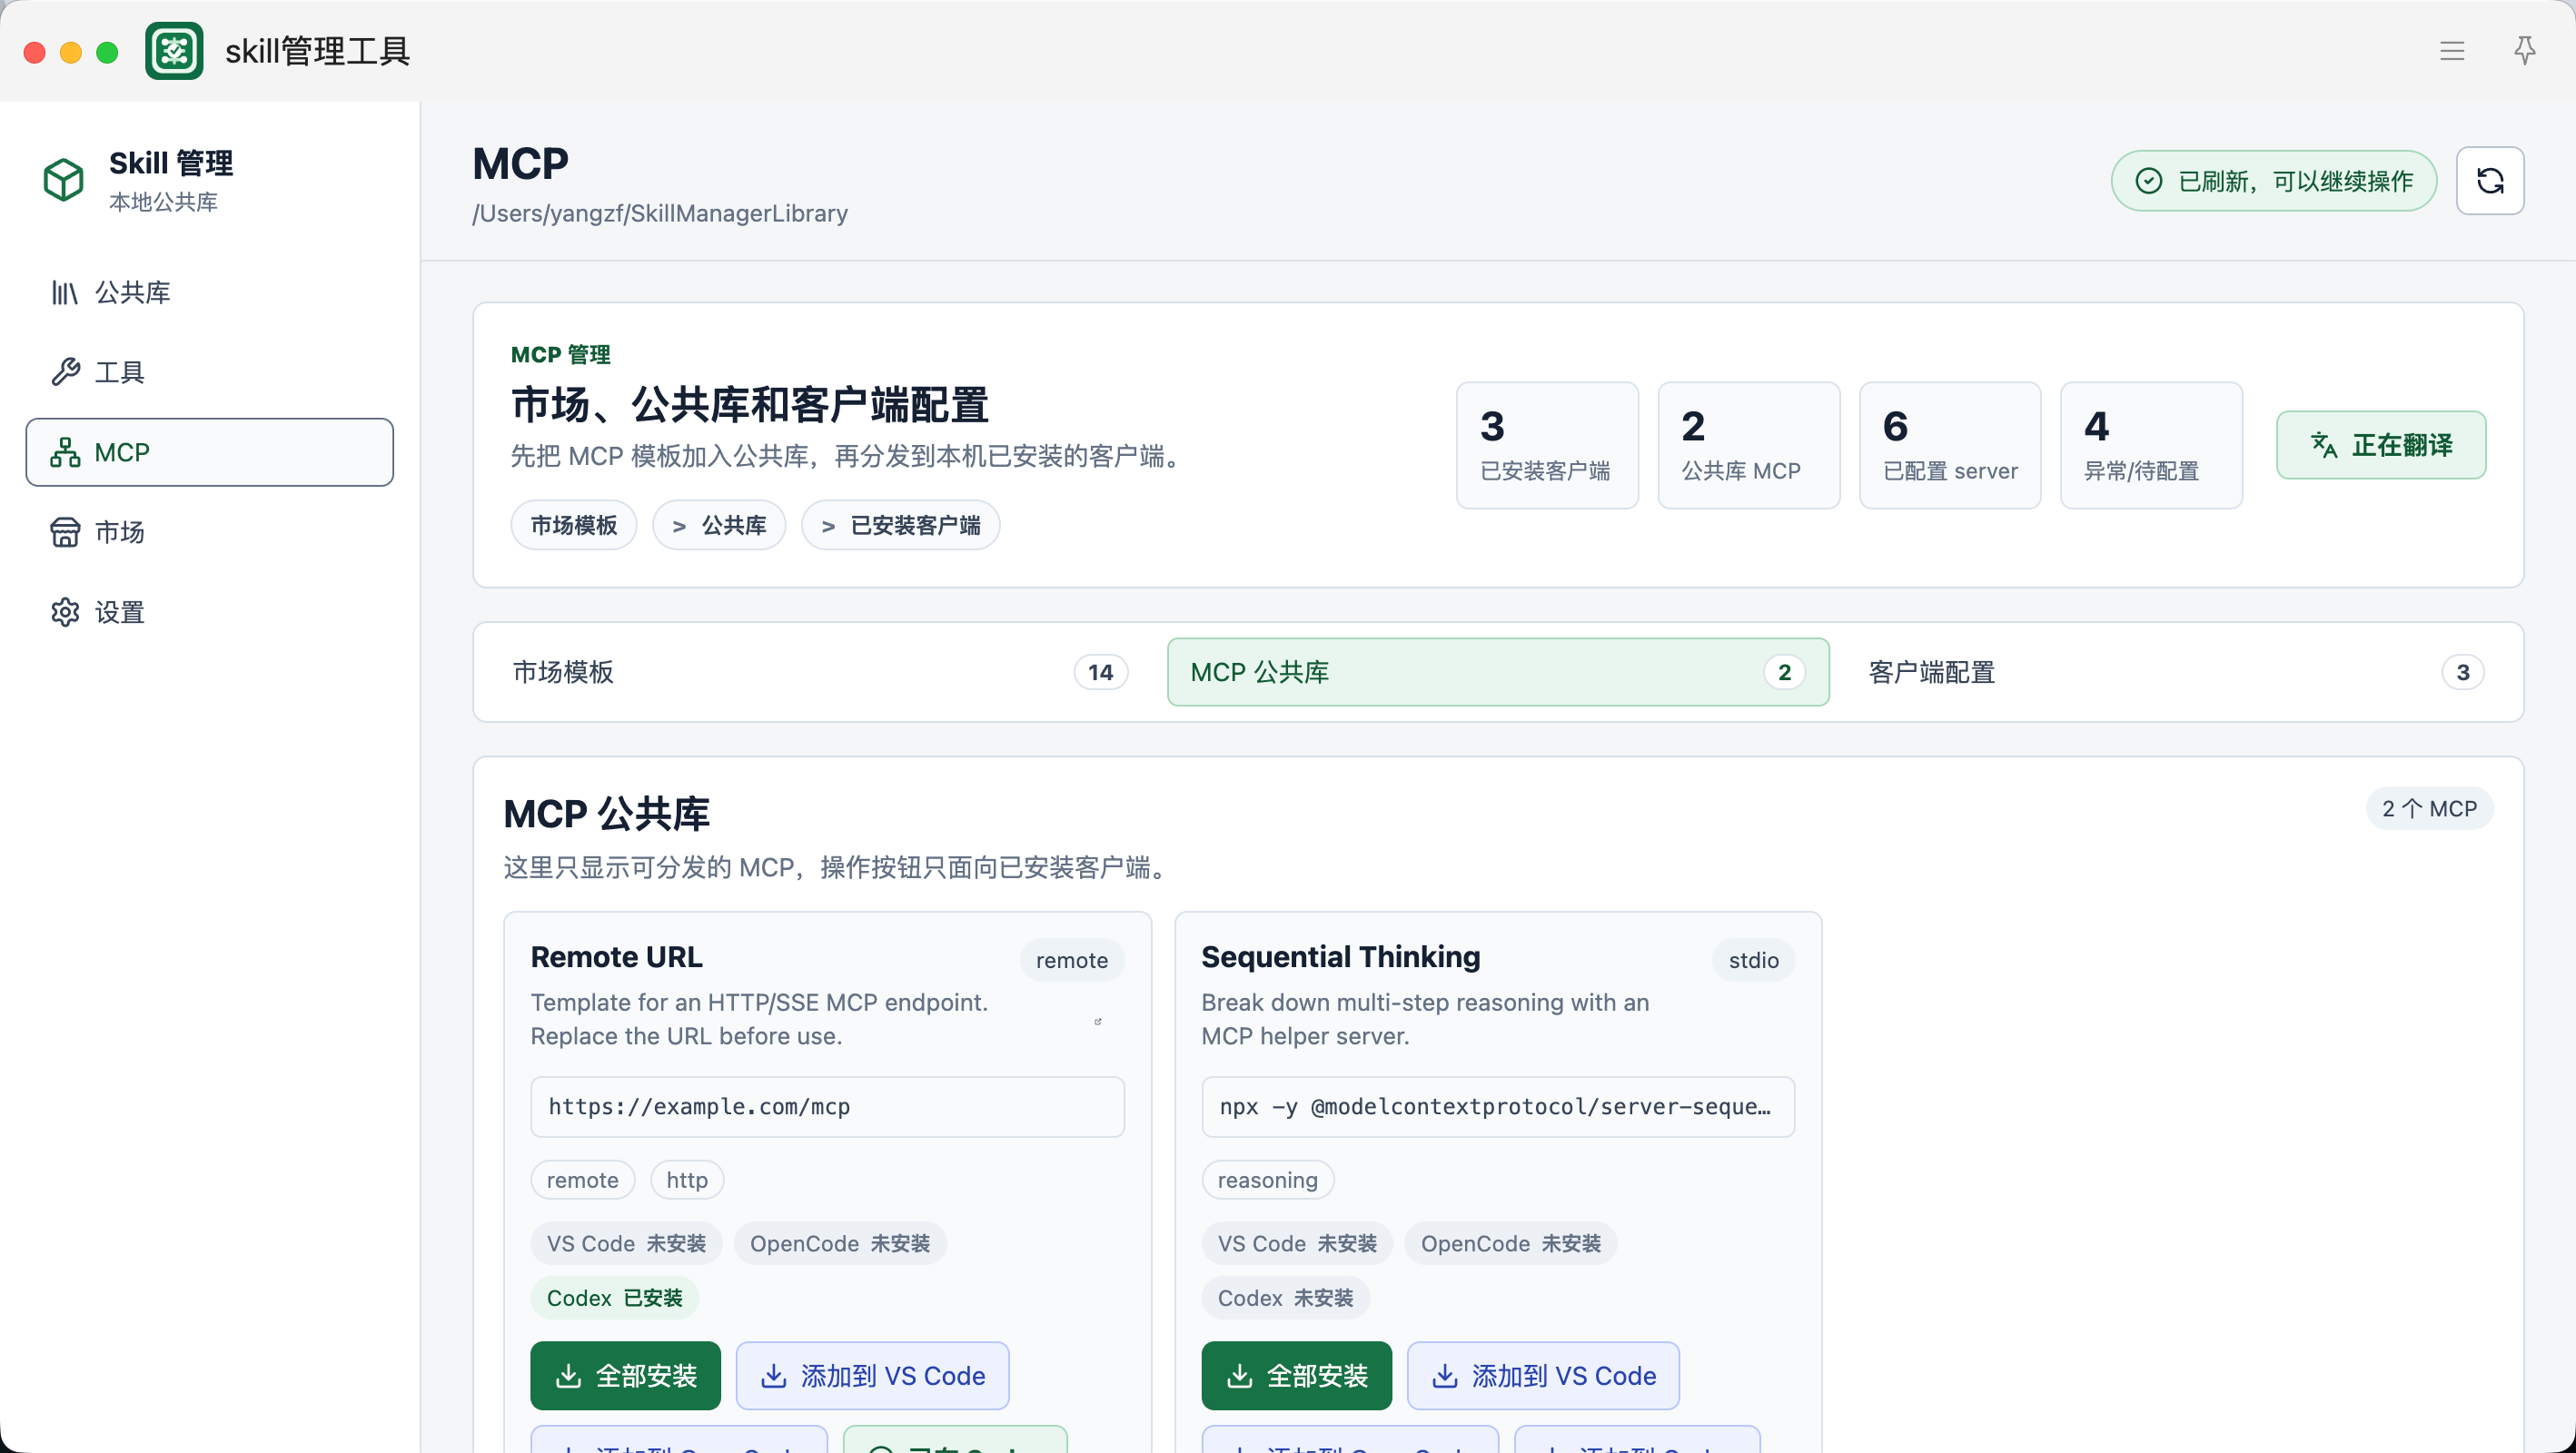Click the remote tag above VS Code 未安装
Image resolution: width=2576 pixels, height=1453 pixels.
(x=582, y=1180)
